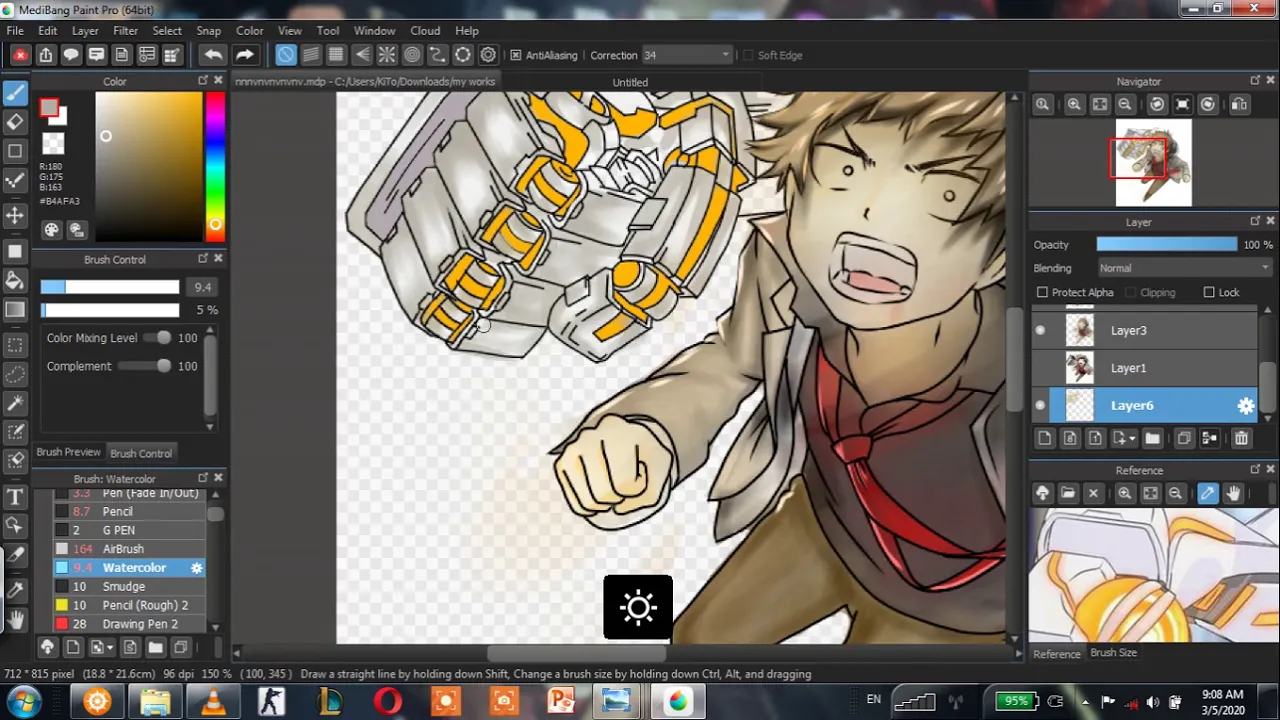Enable circle snap
The image size is (1280, 720).
(412, 55)
